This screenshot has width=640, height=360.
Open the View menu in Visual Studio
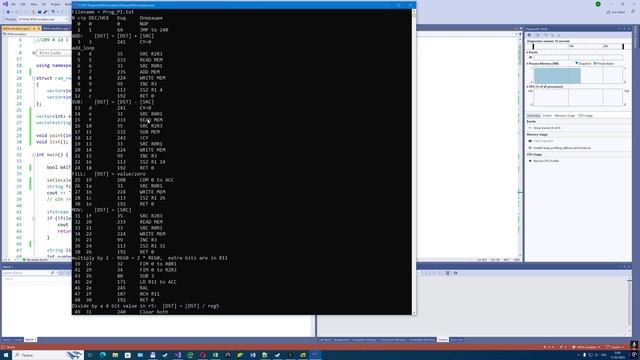pos(33,4)
